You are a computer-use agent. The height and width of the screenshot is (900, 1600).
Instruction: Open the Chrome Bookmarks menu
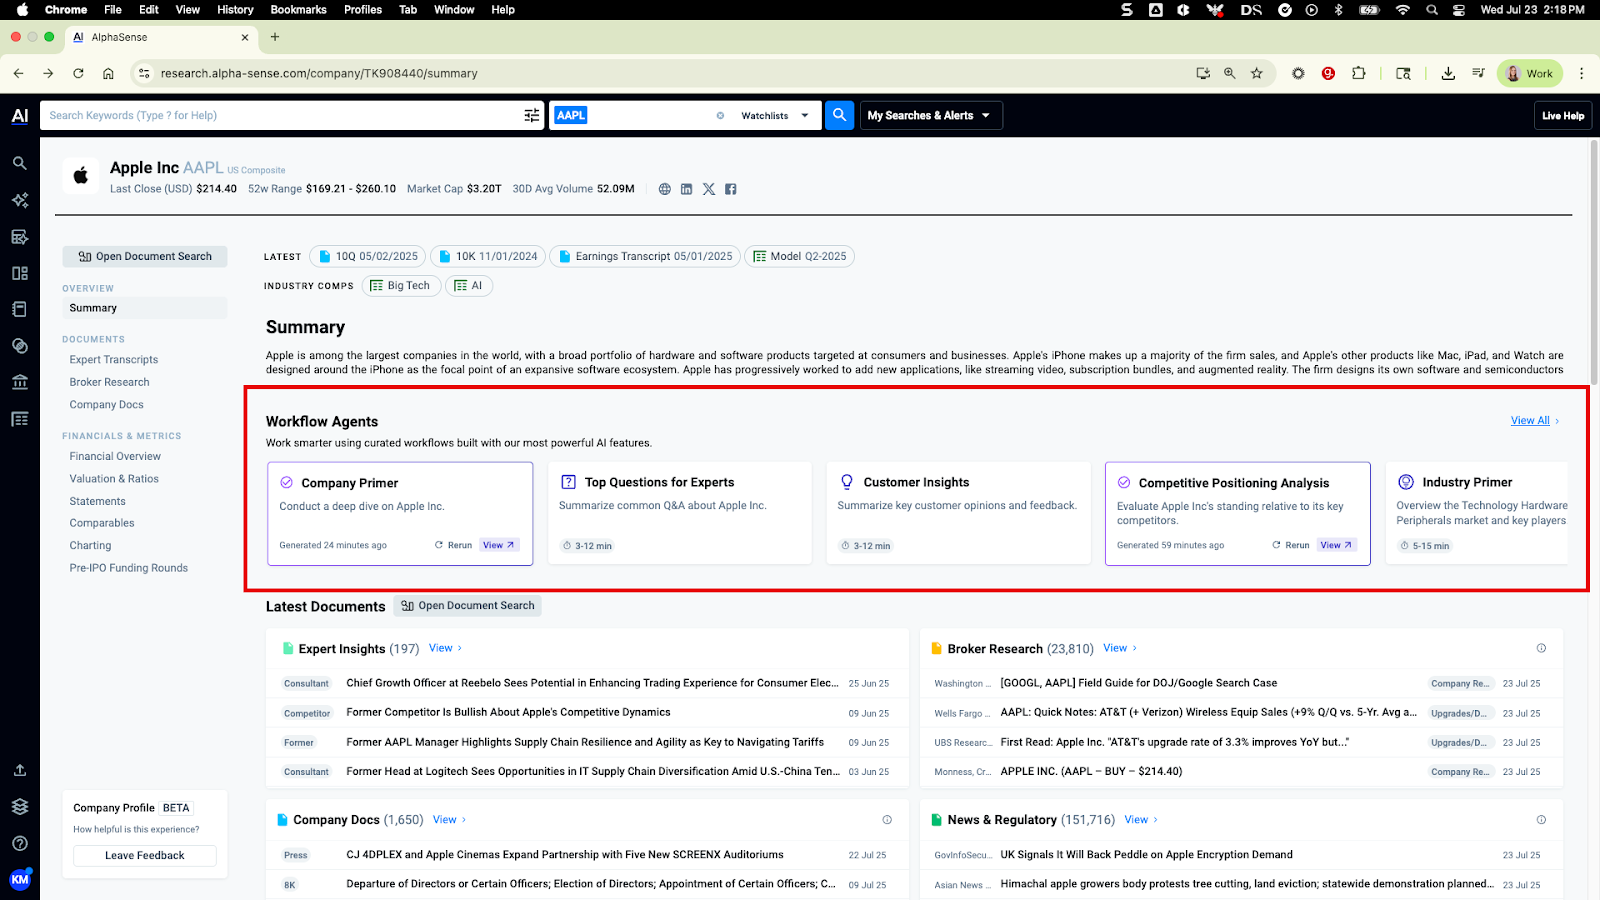[x=298, y=10]
